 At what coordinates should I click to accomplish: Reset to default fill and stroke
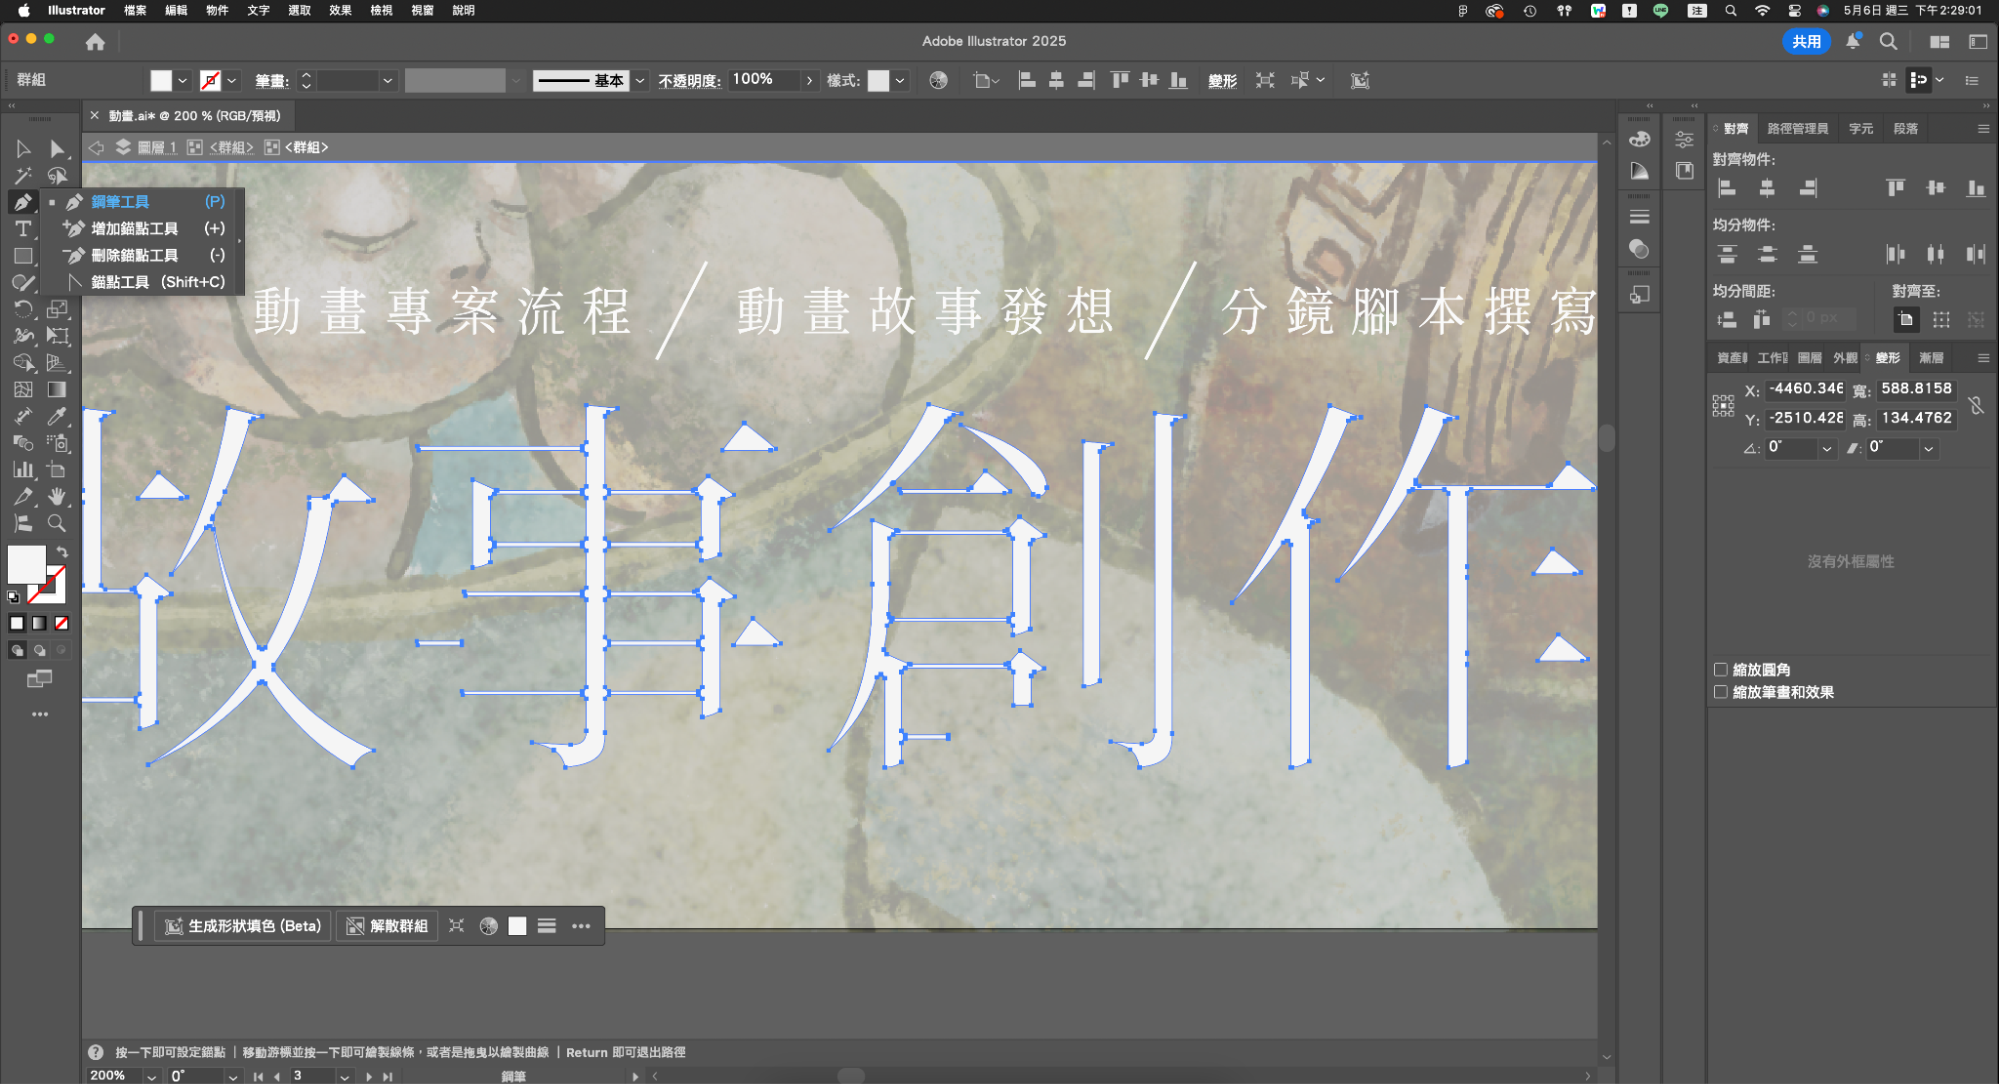pos(14,597)
